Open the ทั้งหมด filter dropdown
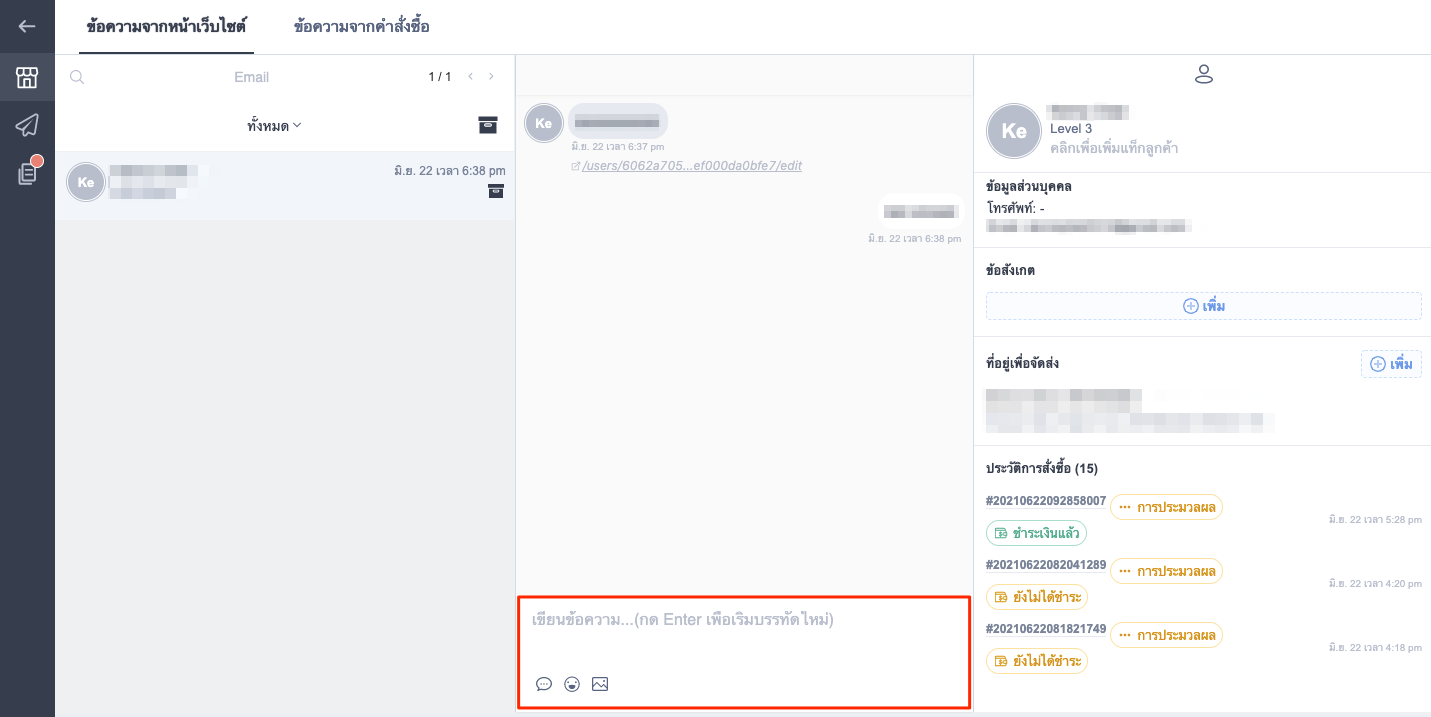 pyautogui.click(x=274, y=126)
